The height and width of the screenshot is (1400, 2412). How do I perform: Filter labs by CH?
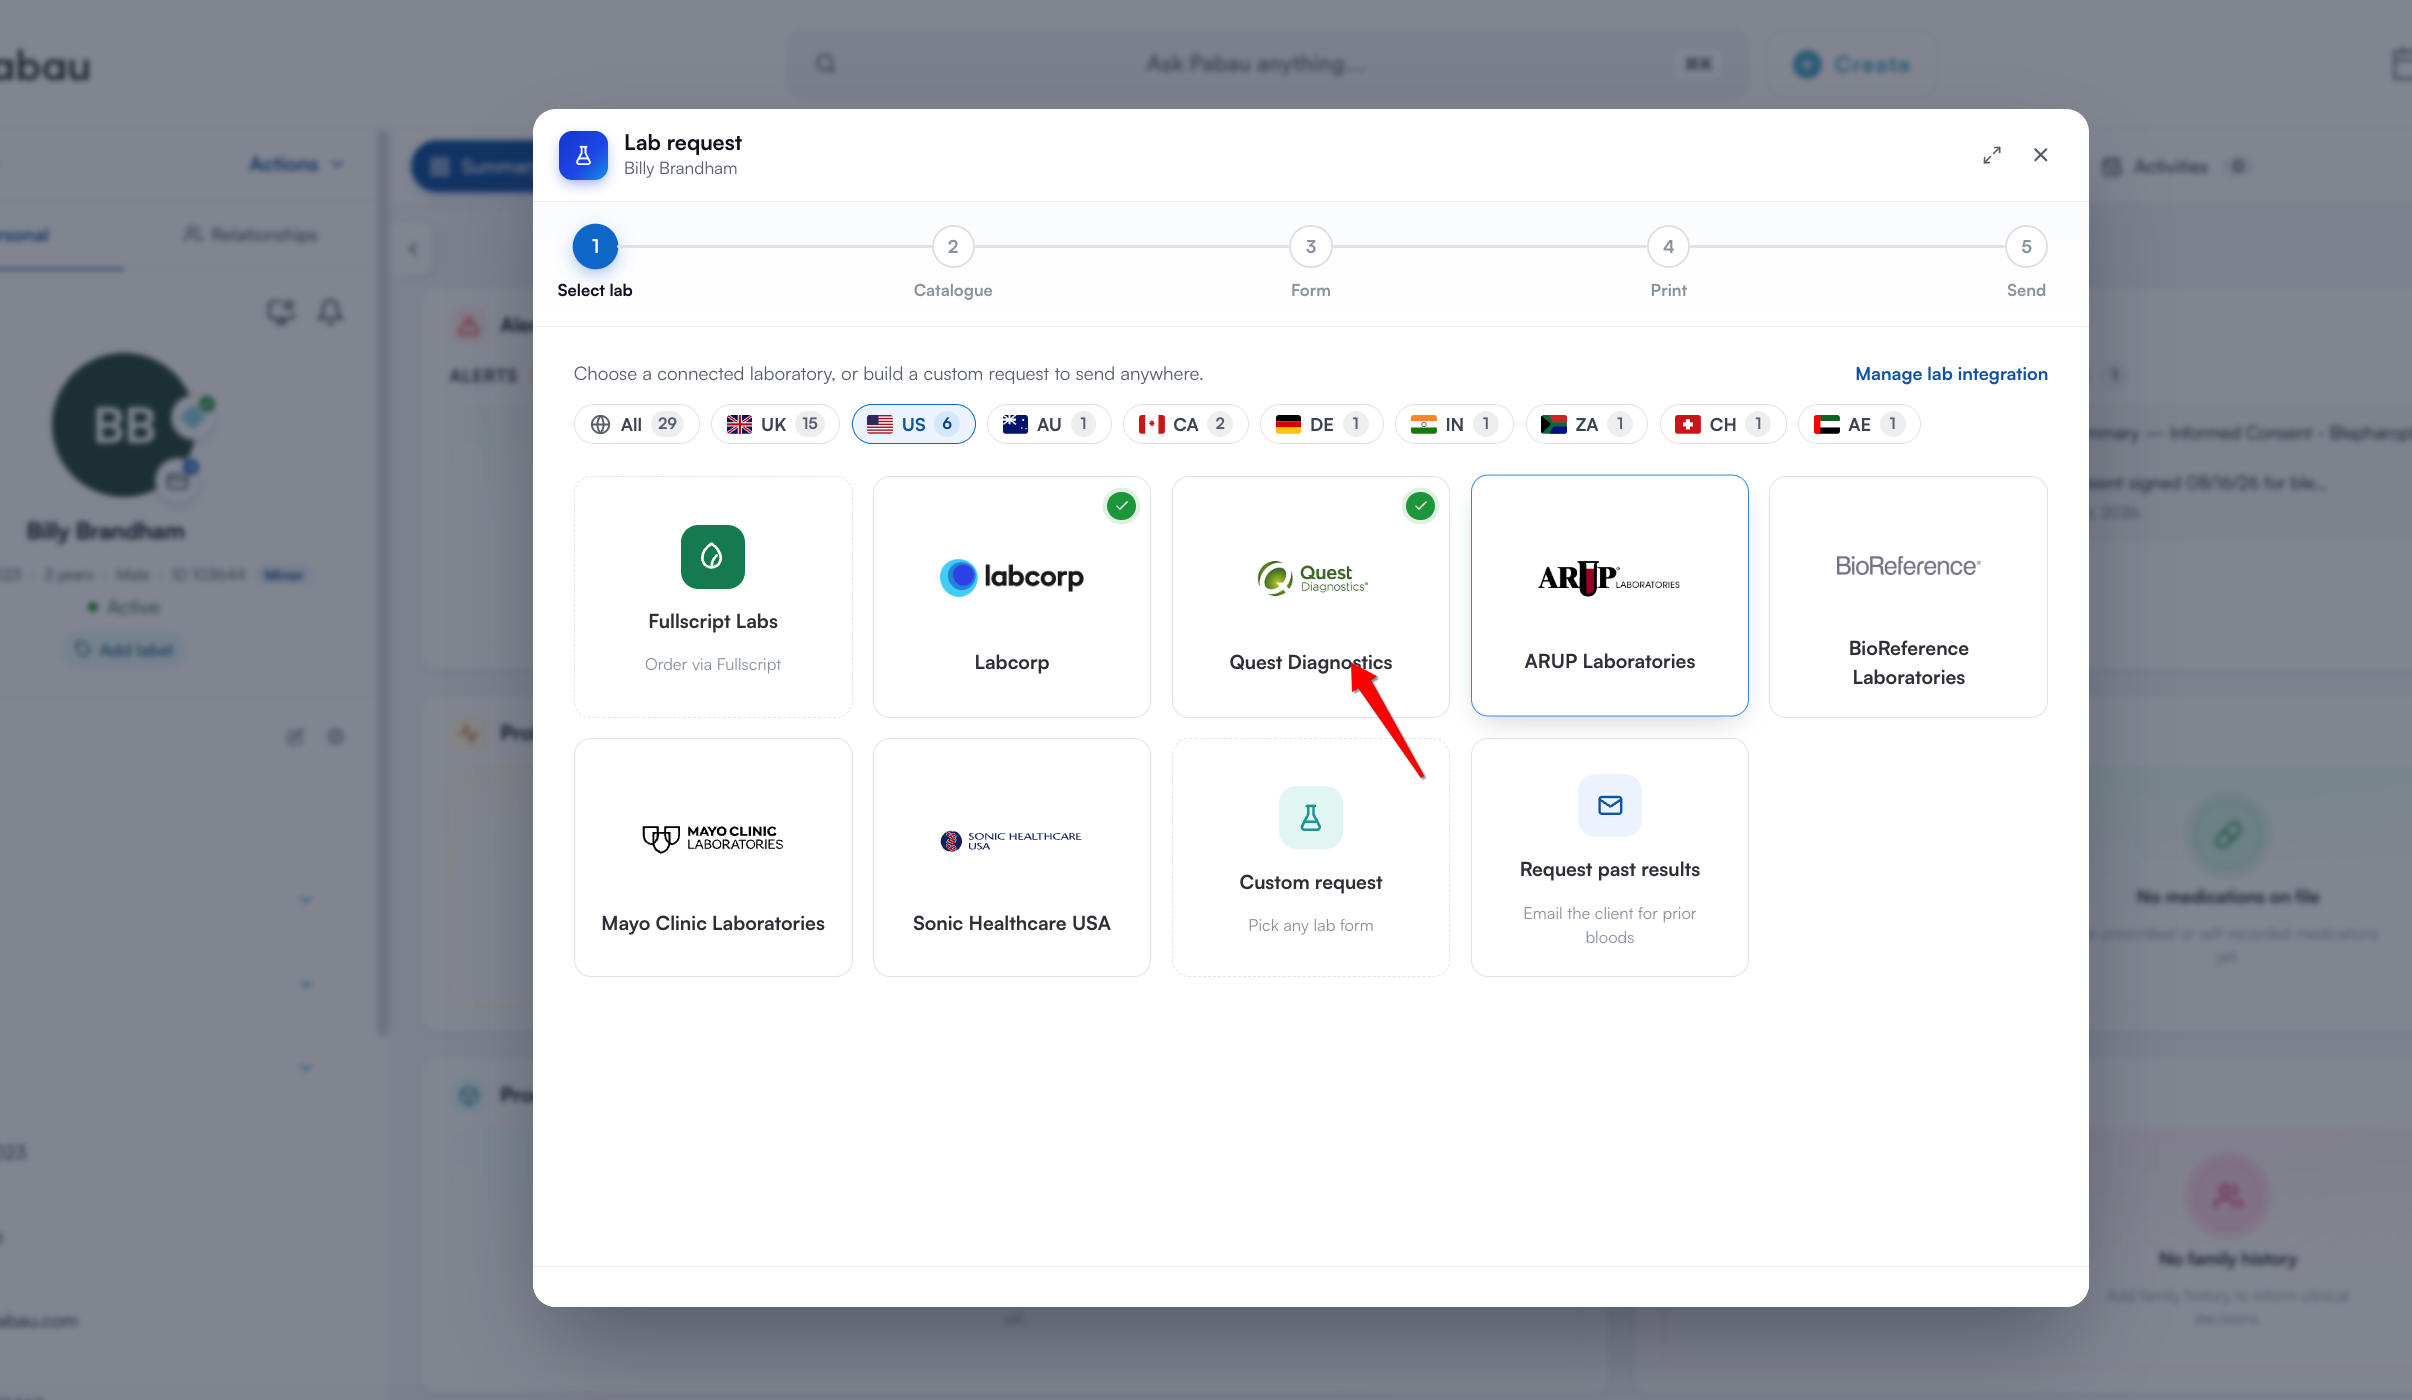tap(1723, 424)
